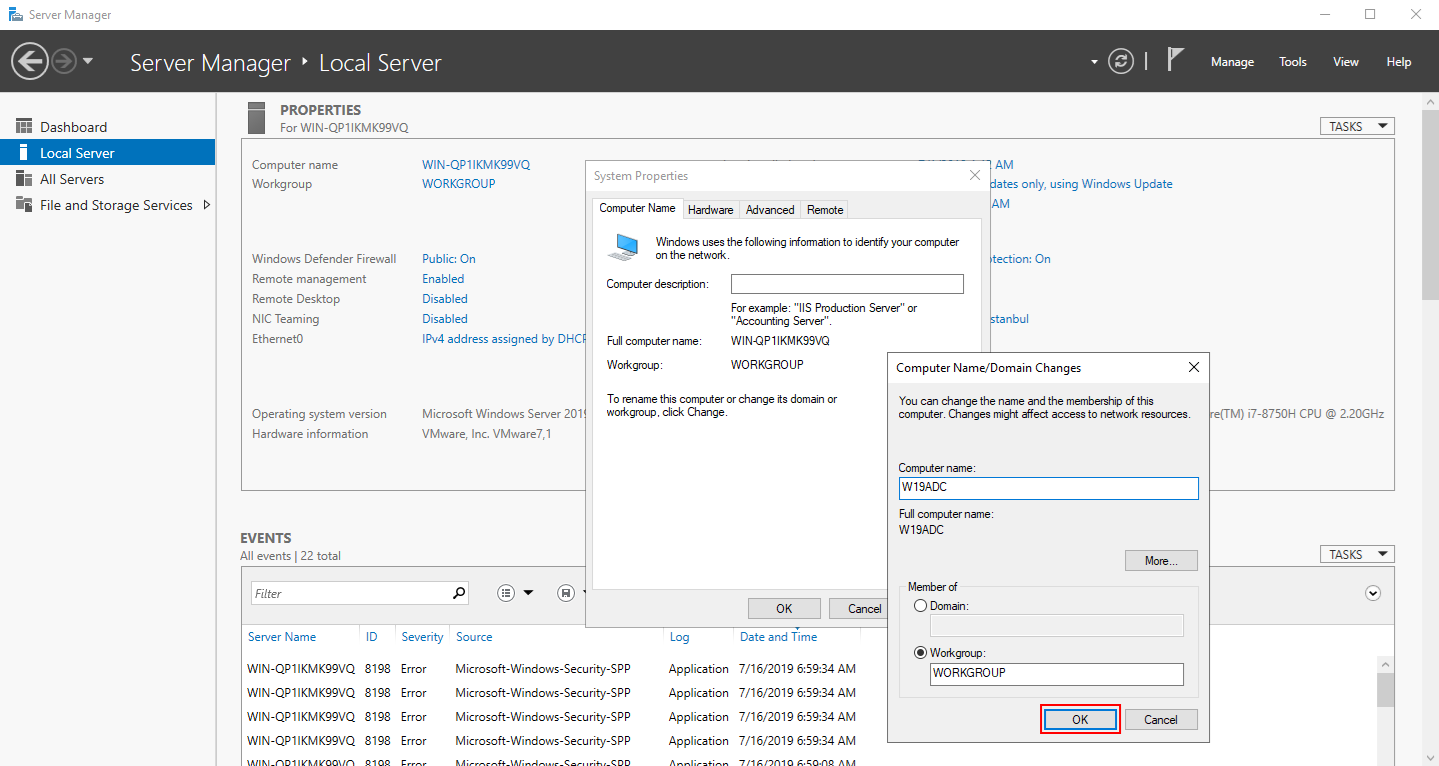
Task: Click the WIN-QP1IKMK99VQ computer name link
Action: [x=476, y=165]
